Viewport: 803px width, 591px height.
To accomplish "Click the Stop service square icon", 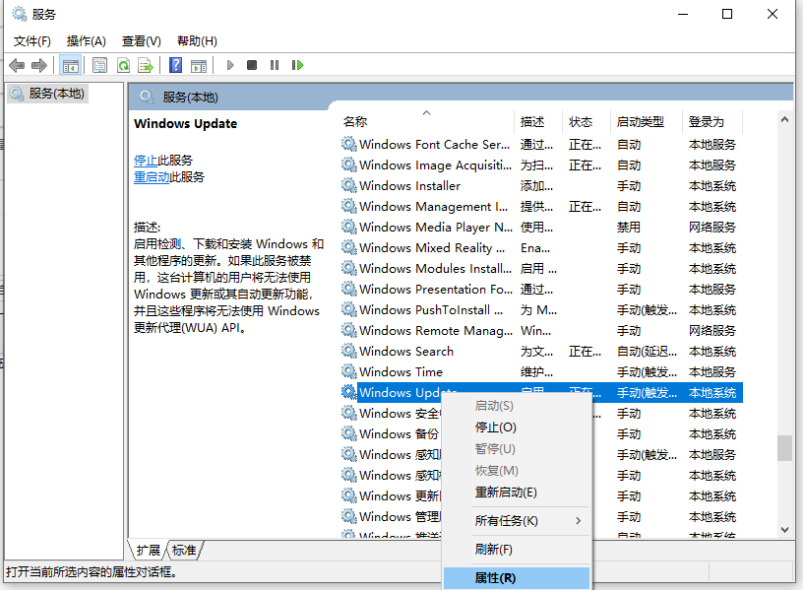I will pos(252,65).
